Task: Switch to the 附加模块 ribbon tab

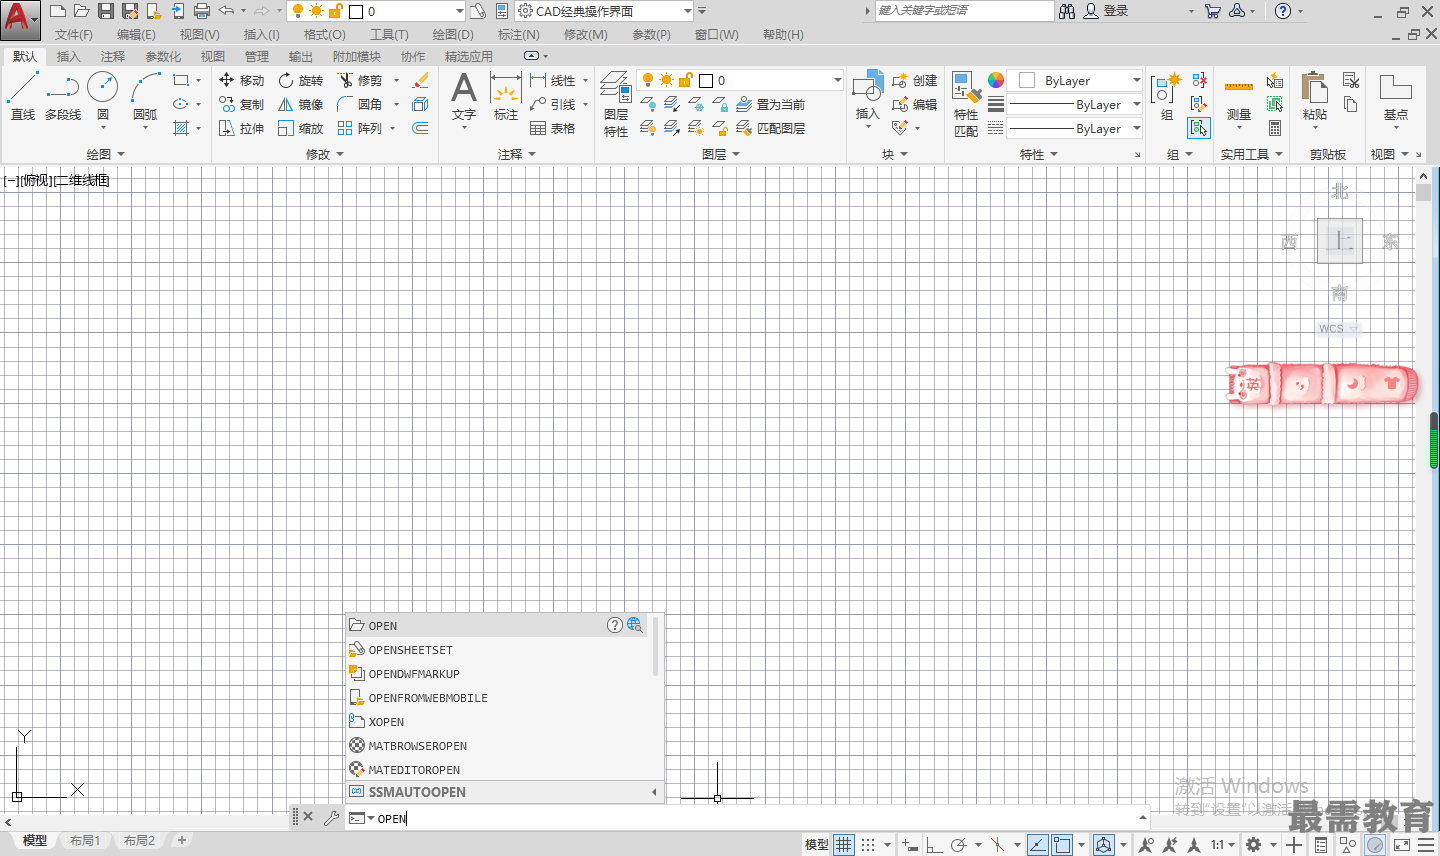Action: pyautogui.click(x=357, y=56)
